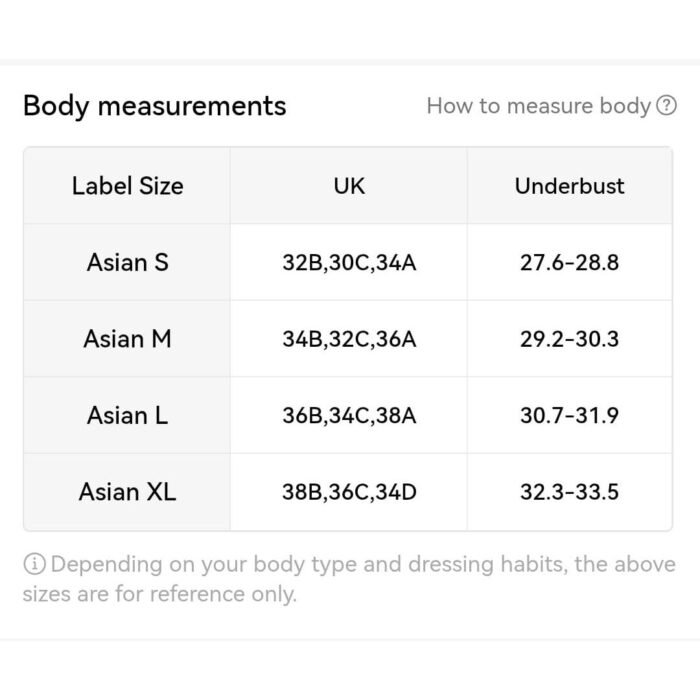Click the Asian XL size row label
700x700 pixels.
(127, 492)
